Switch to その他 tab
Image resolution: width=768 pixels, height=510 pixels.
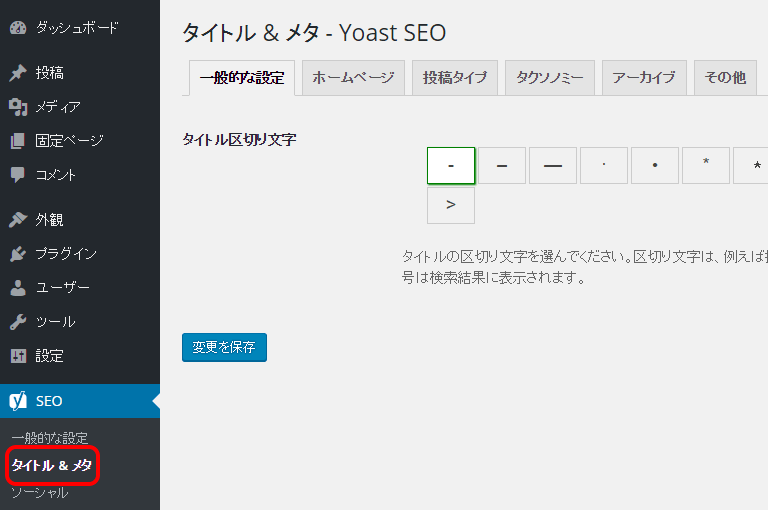(725, 77)
